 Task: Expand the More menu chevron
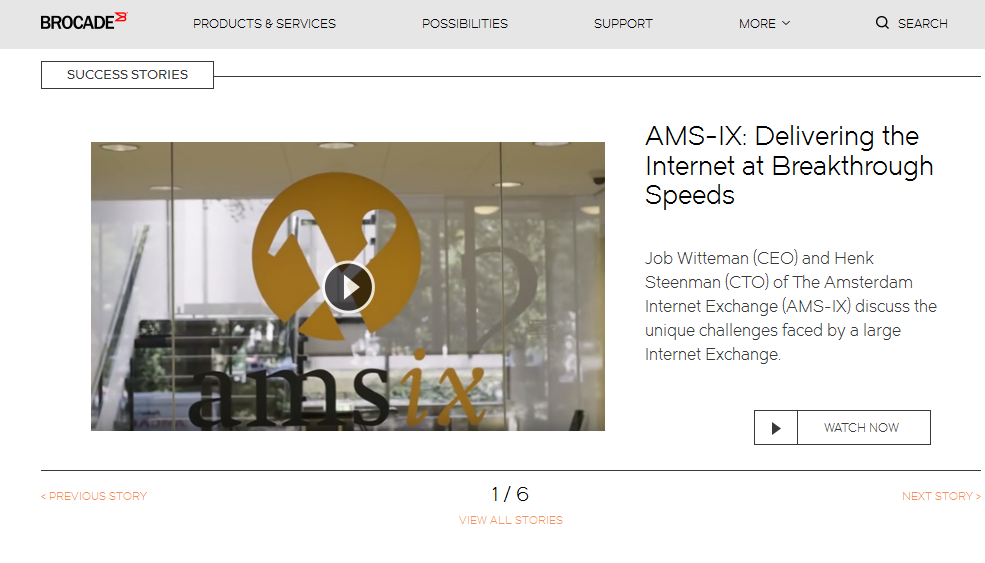[x=786, y=23]
